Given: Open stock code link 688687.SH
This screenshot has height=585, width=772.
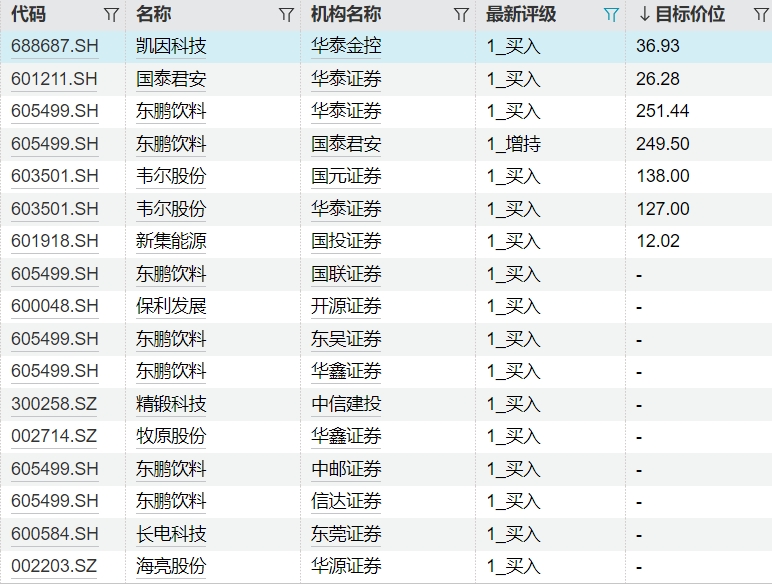Looking at the screenshot, I should pyautogui.click(x=55, y=46).
